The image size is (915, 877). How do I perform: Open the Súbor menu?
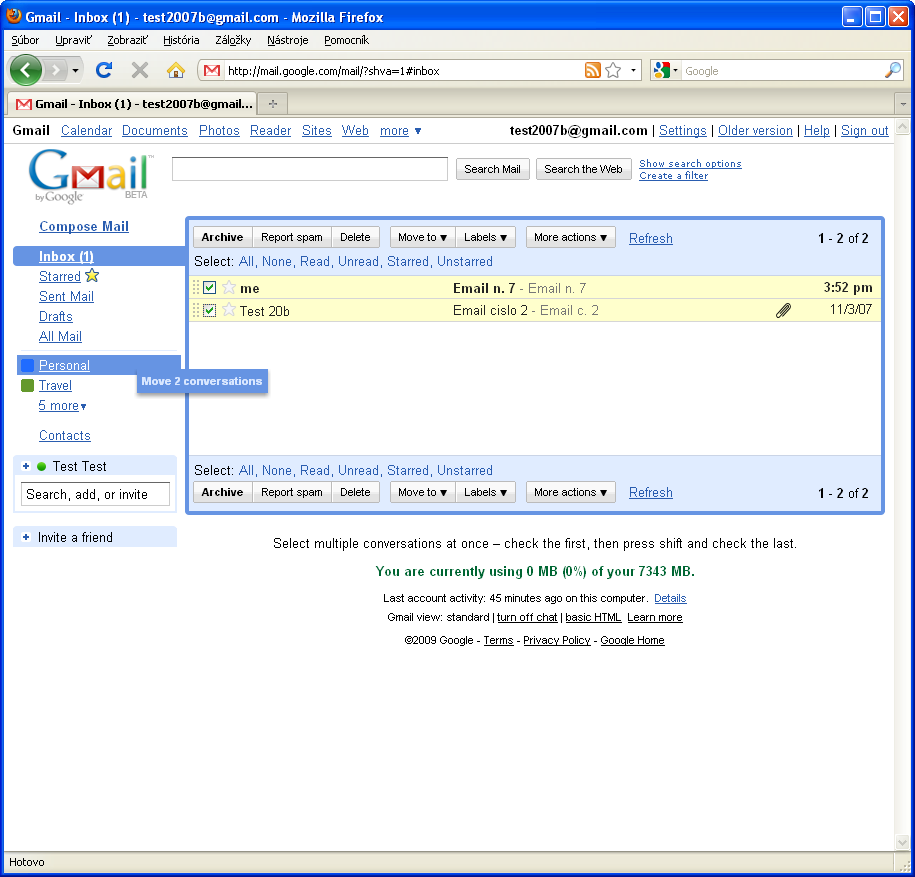point(25,40)
